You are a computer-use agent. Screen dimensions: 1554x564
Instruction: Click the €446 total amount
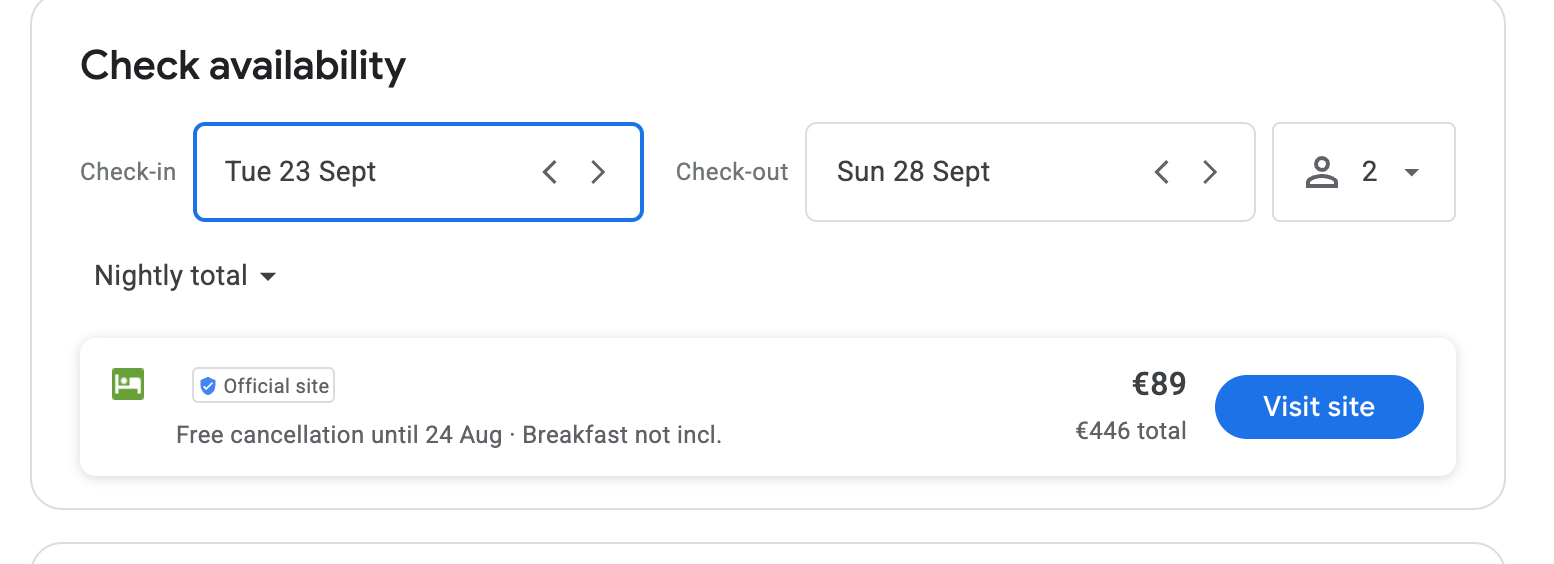click(1130, 431)
